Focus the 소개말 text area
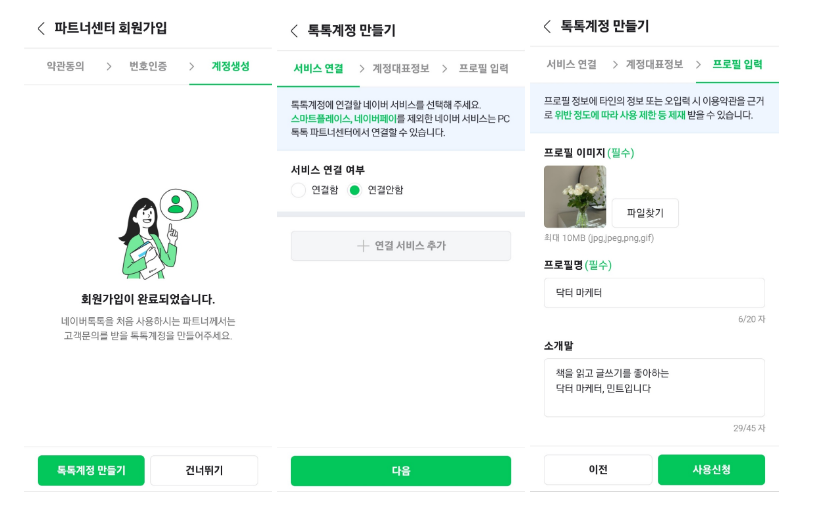Screen dimensions: 816x515 (x=654, y=387)
